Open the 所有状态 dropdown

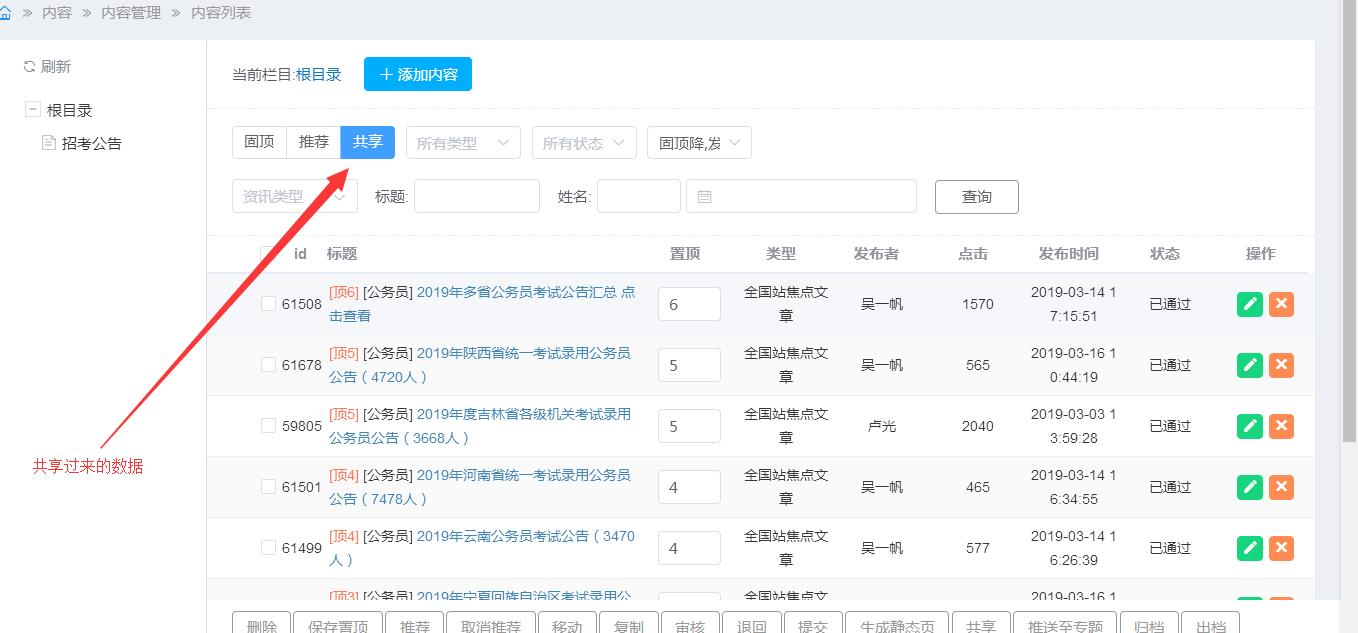tap(584, 143)
